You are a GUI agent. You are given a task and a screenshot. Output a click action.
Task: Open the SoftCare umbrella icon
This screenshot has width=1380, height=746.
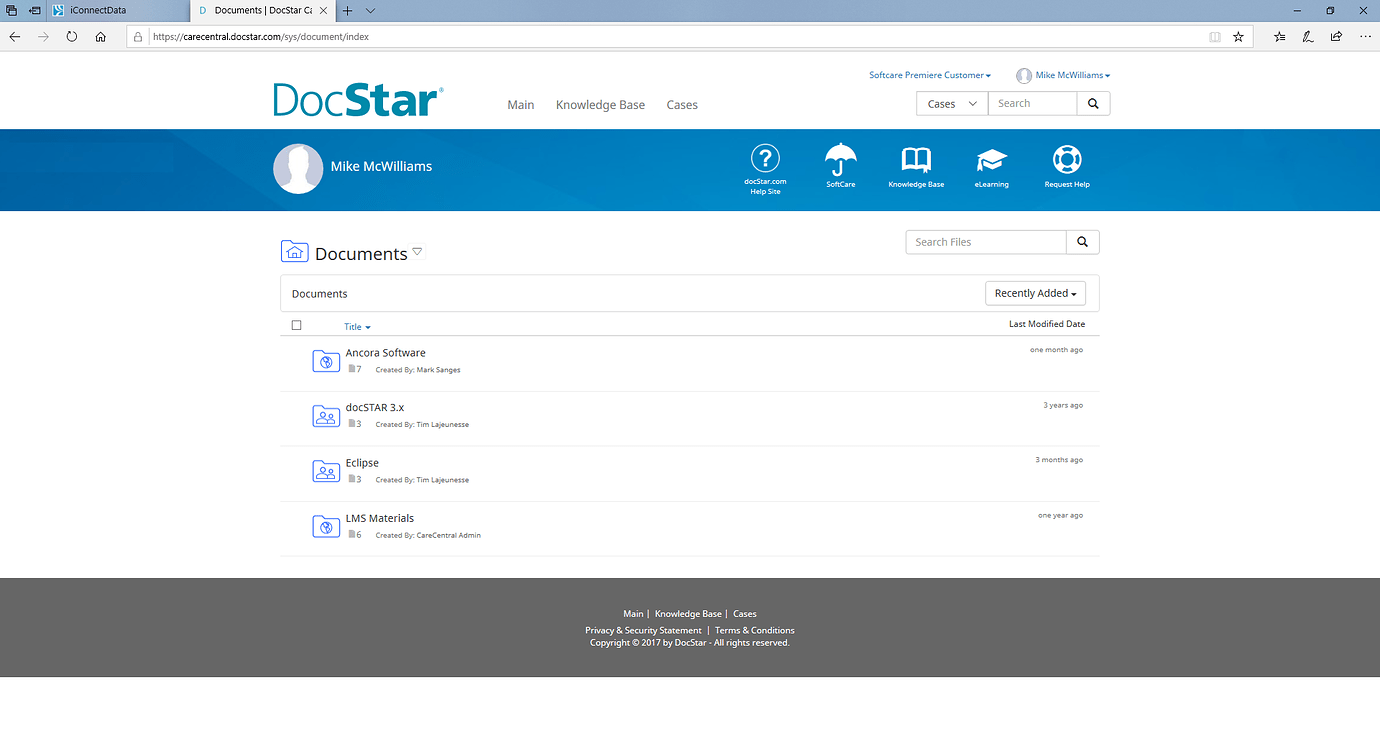pyautogui.click(x=840, y=160)
